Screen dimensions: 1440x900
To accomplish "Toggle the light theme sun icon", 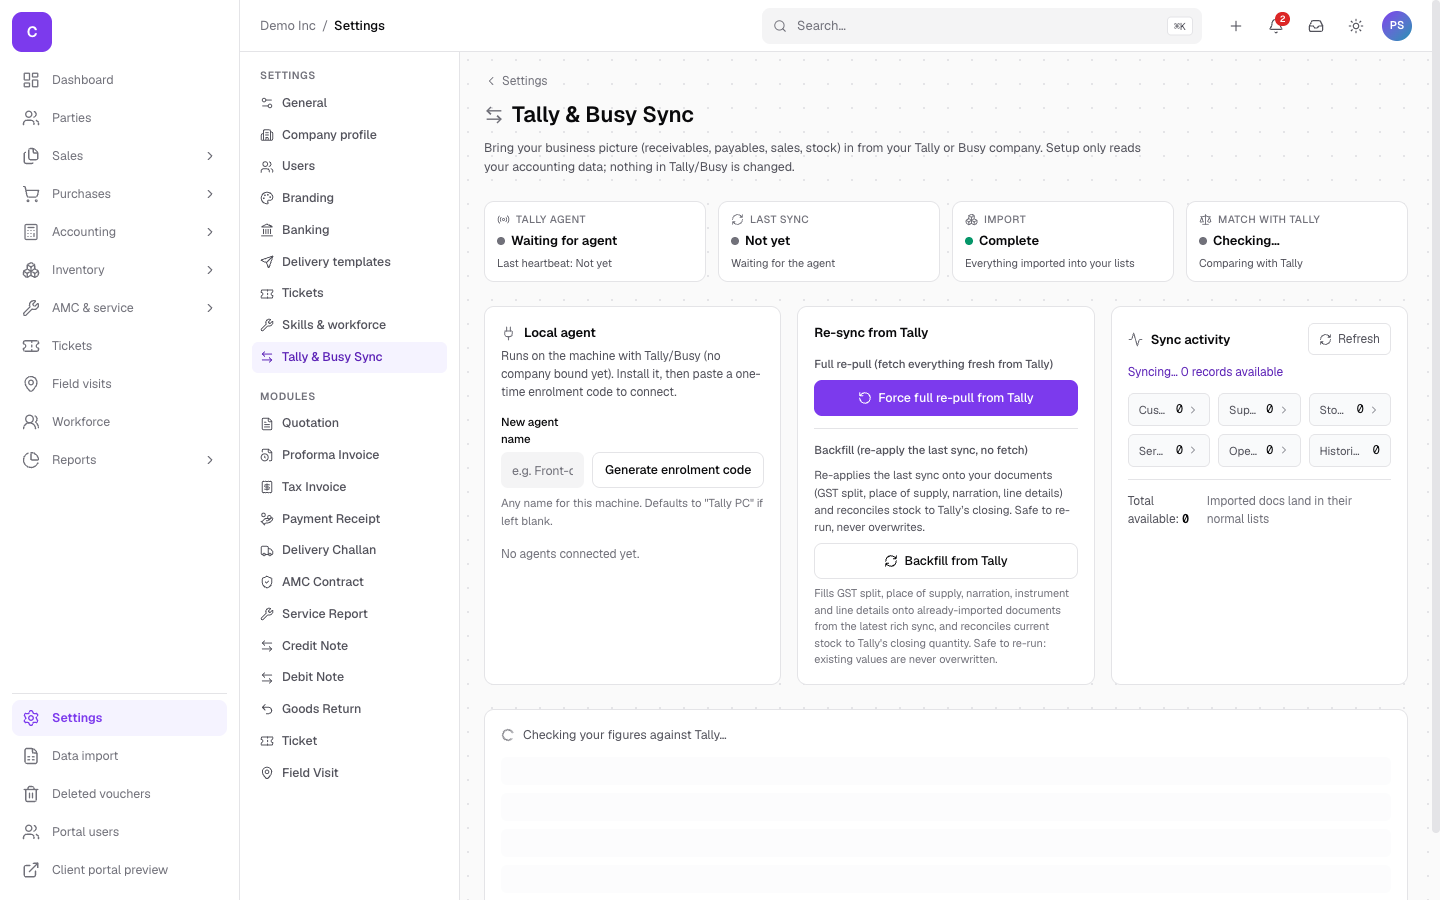I will click(x=1356, y=26).
